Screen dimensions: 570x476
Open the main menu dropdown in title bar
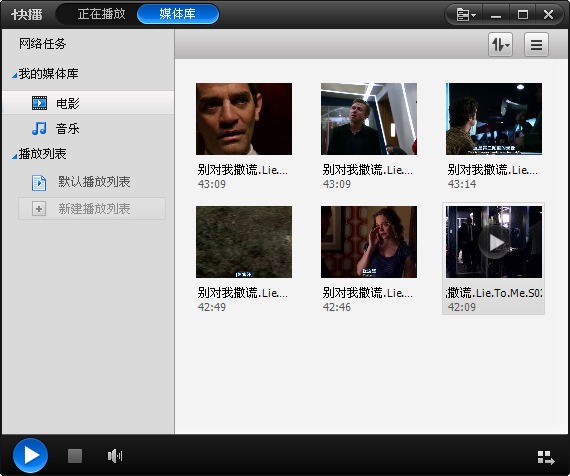(466, 15)
